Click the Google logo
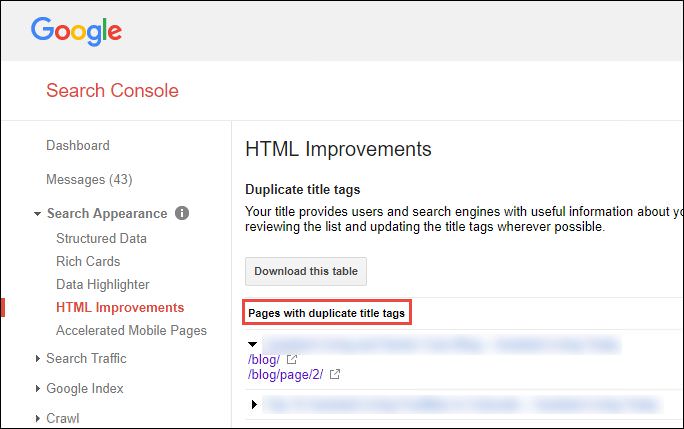684x429 pixels. point(76,31)
